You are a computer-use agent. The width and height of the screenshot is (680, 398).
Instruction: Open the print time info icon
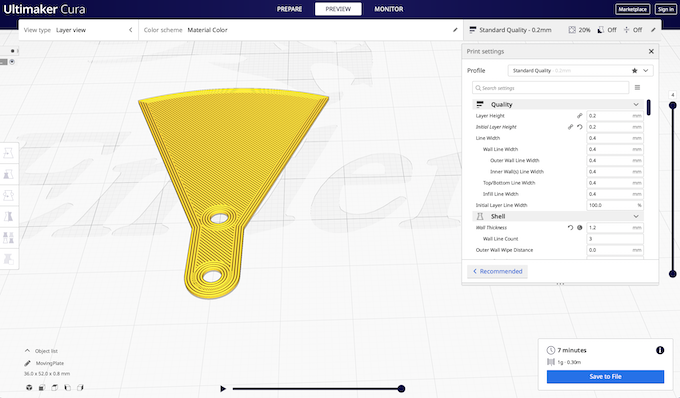[660, 350]
